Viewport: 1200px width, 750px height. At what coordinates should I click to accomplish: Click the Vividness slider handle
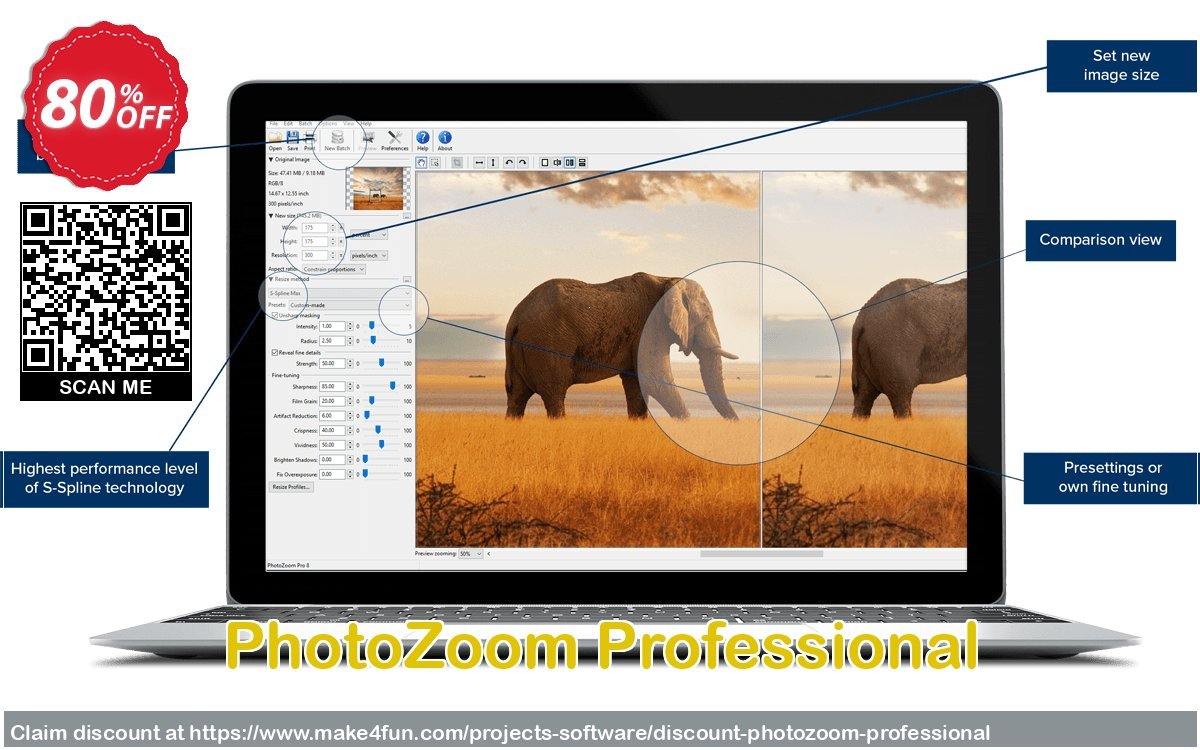[x=381, y=444]
